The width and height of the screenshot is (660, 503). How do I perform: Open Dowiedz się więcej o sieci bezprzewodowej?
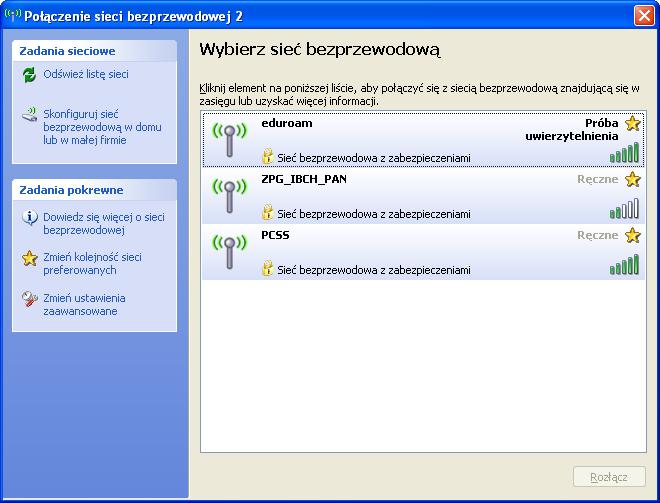pyautogui.click(x=104, y=224)
